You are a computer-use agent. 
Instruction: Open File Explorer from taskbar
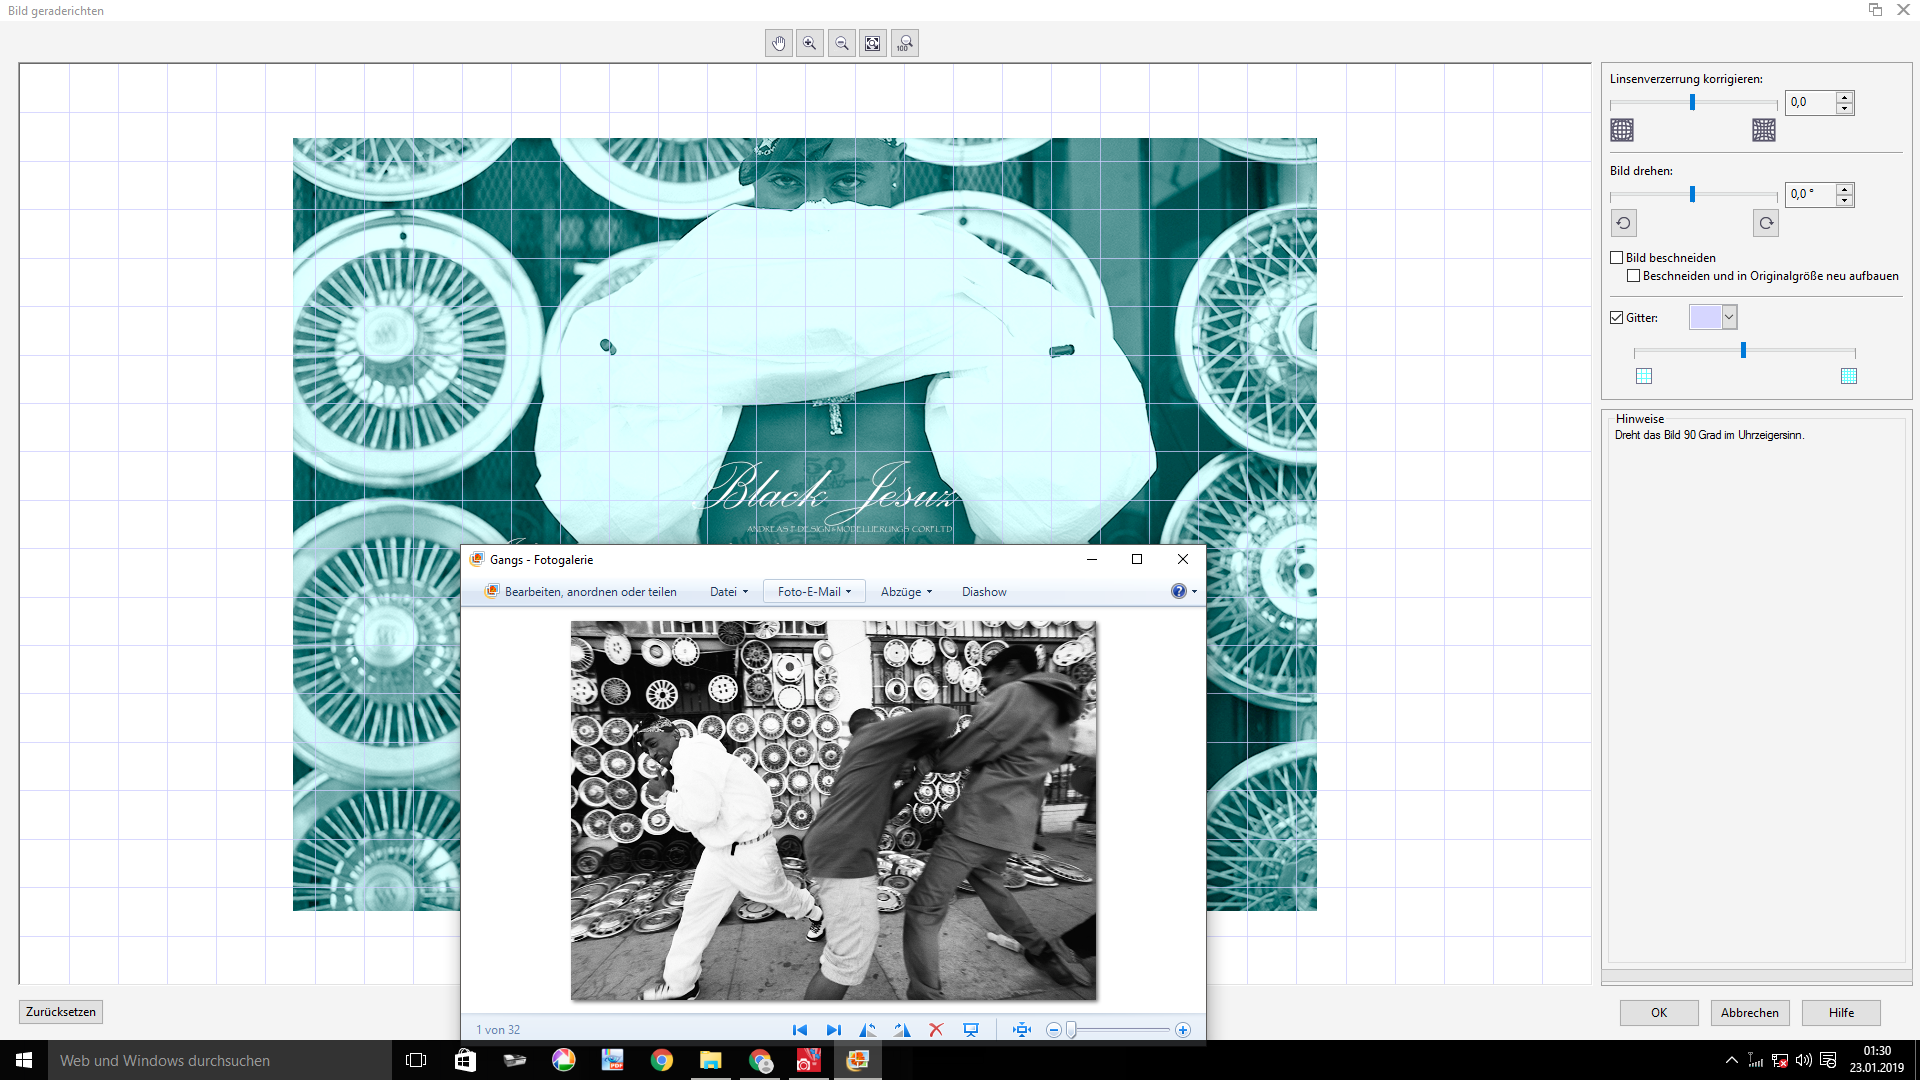pyautogui.click(x=711, y=1060)
